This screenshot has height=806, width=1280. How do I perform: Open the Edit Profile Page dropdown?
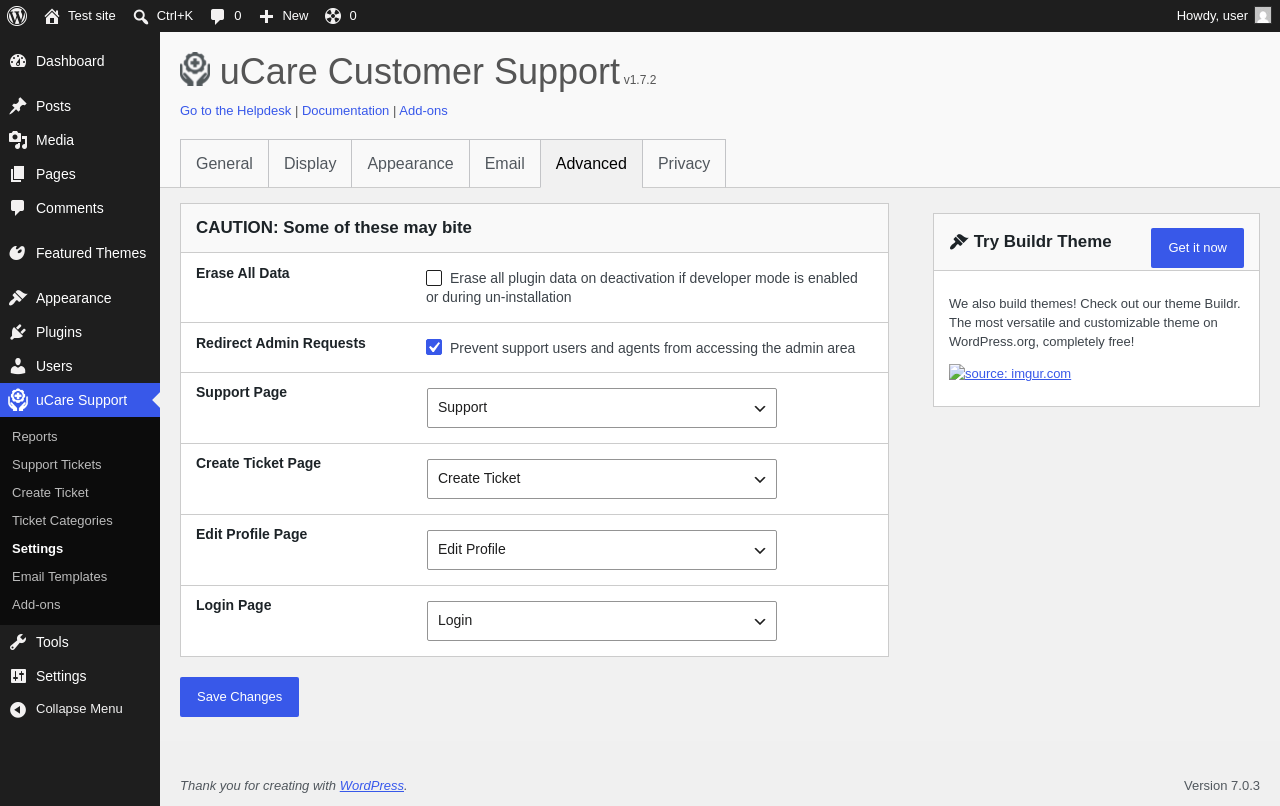coord(602,550)
